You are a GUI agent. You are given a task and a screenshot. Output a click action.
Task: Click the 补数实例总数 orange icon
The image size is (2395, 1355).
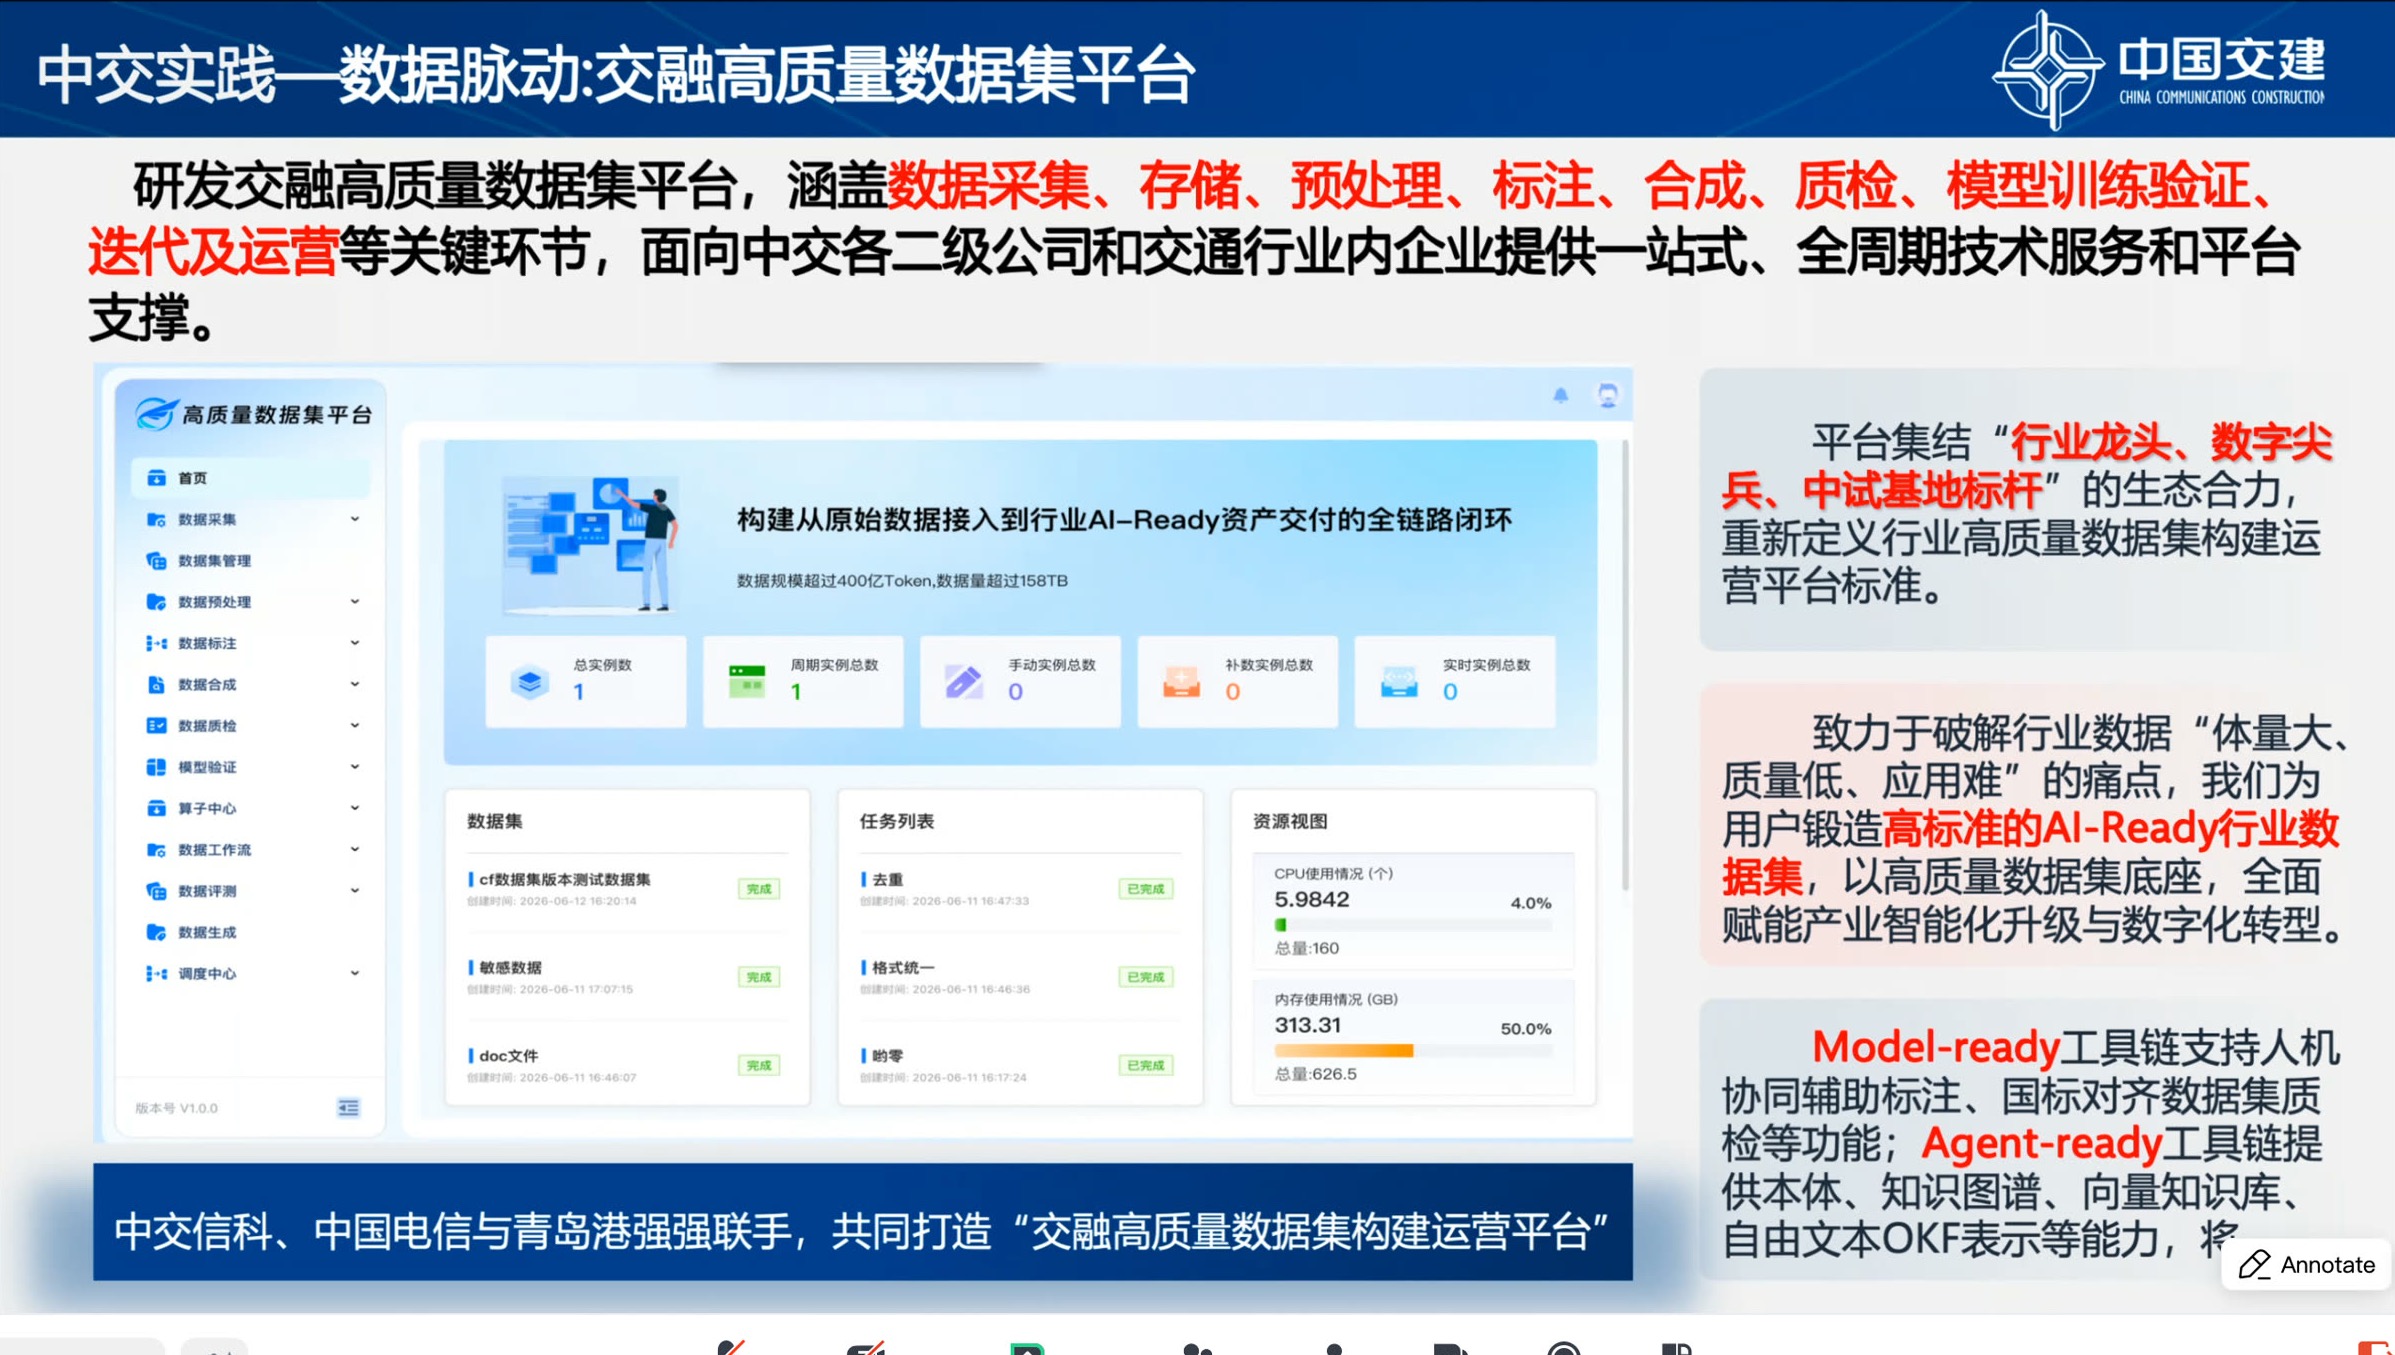tap(1181, 682)
